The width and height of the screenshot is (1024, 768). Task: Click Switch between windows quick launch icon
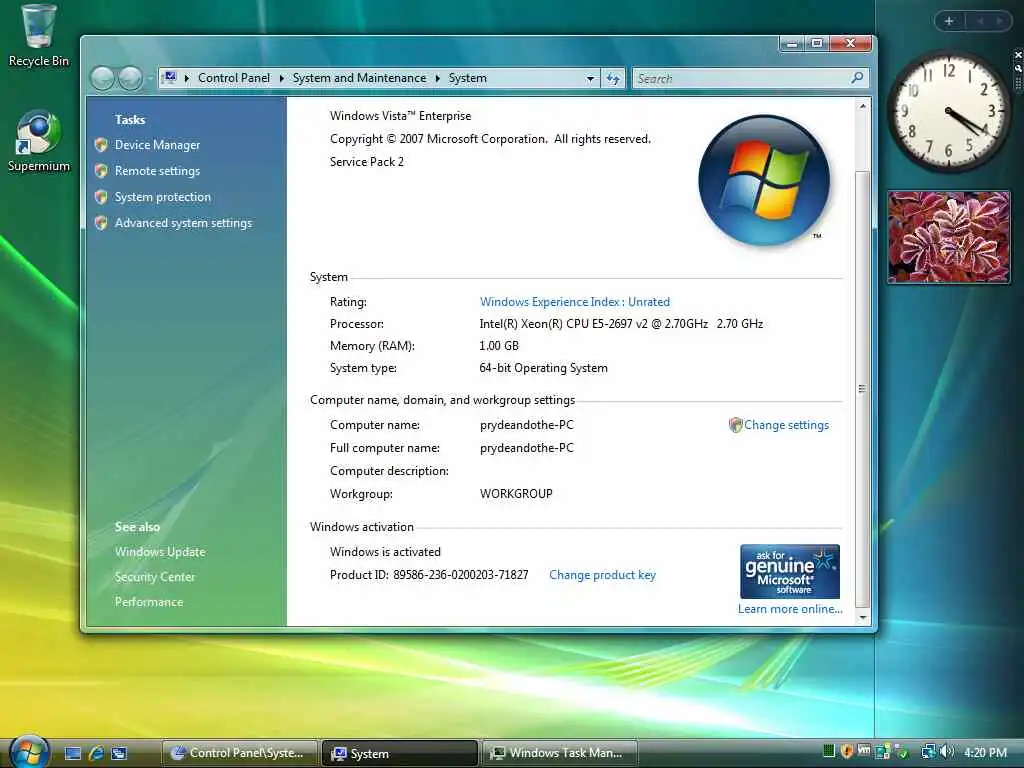(x=119, y=754)
